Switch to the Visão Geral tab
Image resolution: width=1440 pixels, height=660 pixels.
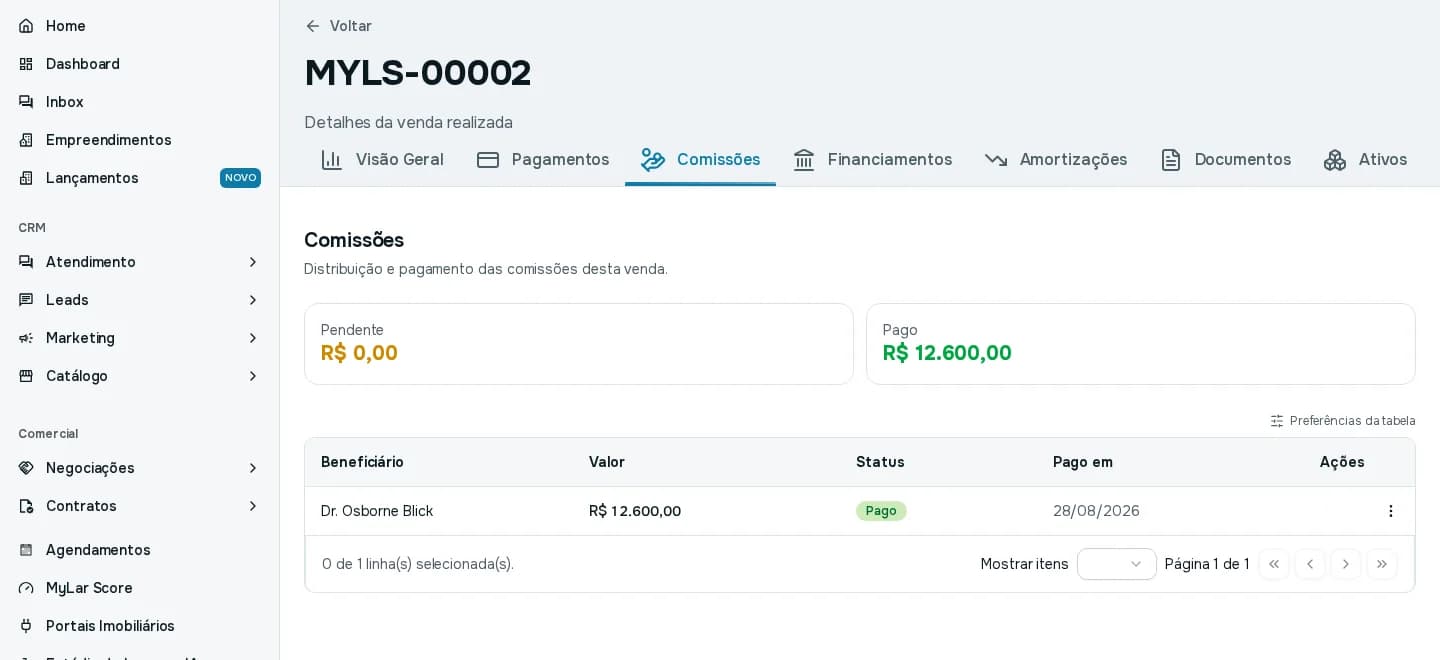382,160
